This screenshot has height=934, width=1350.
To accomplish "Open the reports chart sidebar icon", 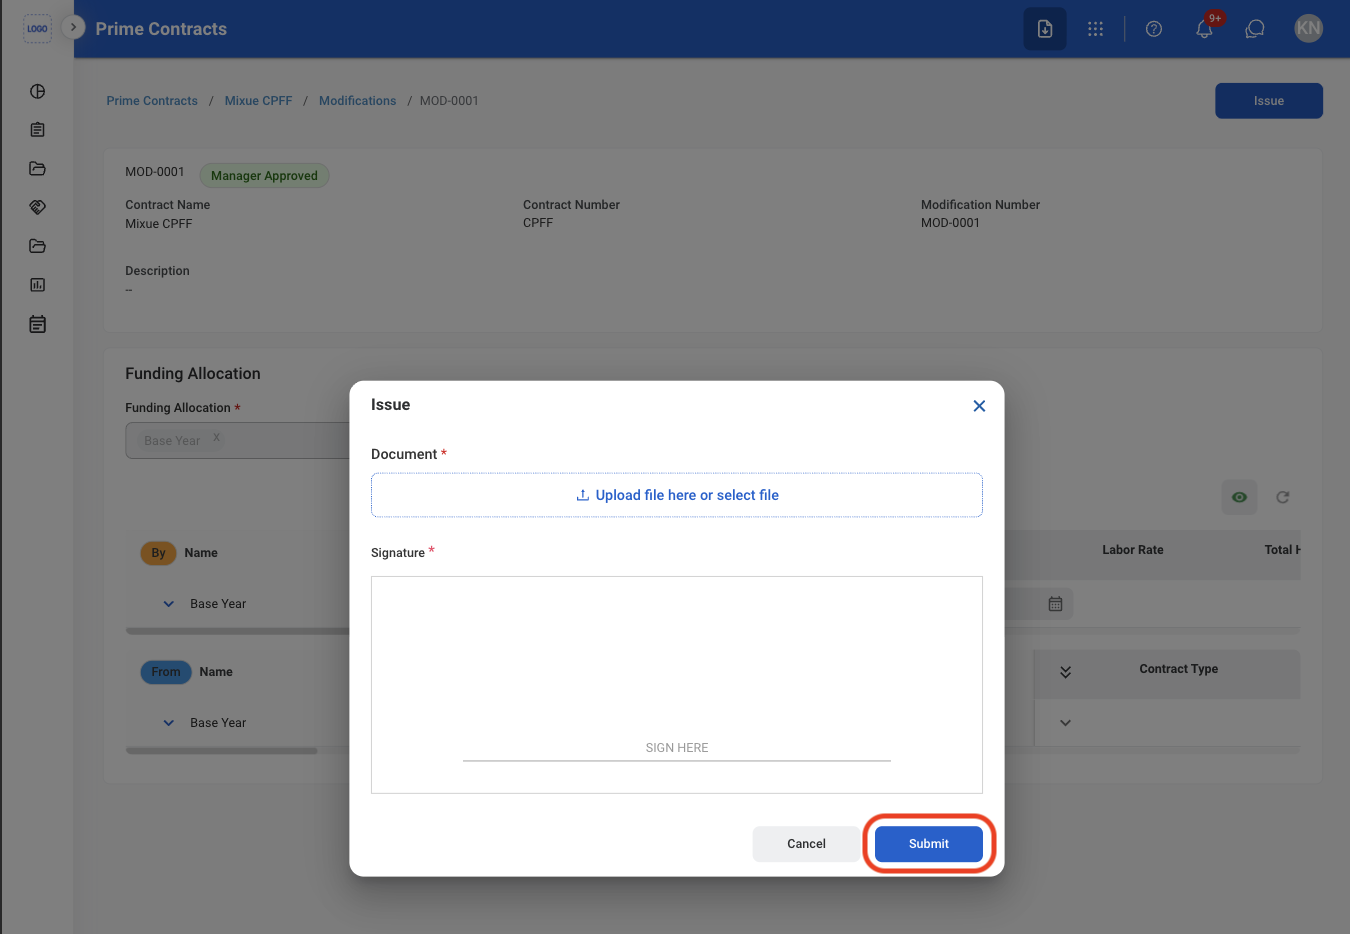I will point(38,285).
